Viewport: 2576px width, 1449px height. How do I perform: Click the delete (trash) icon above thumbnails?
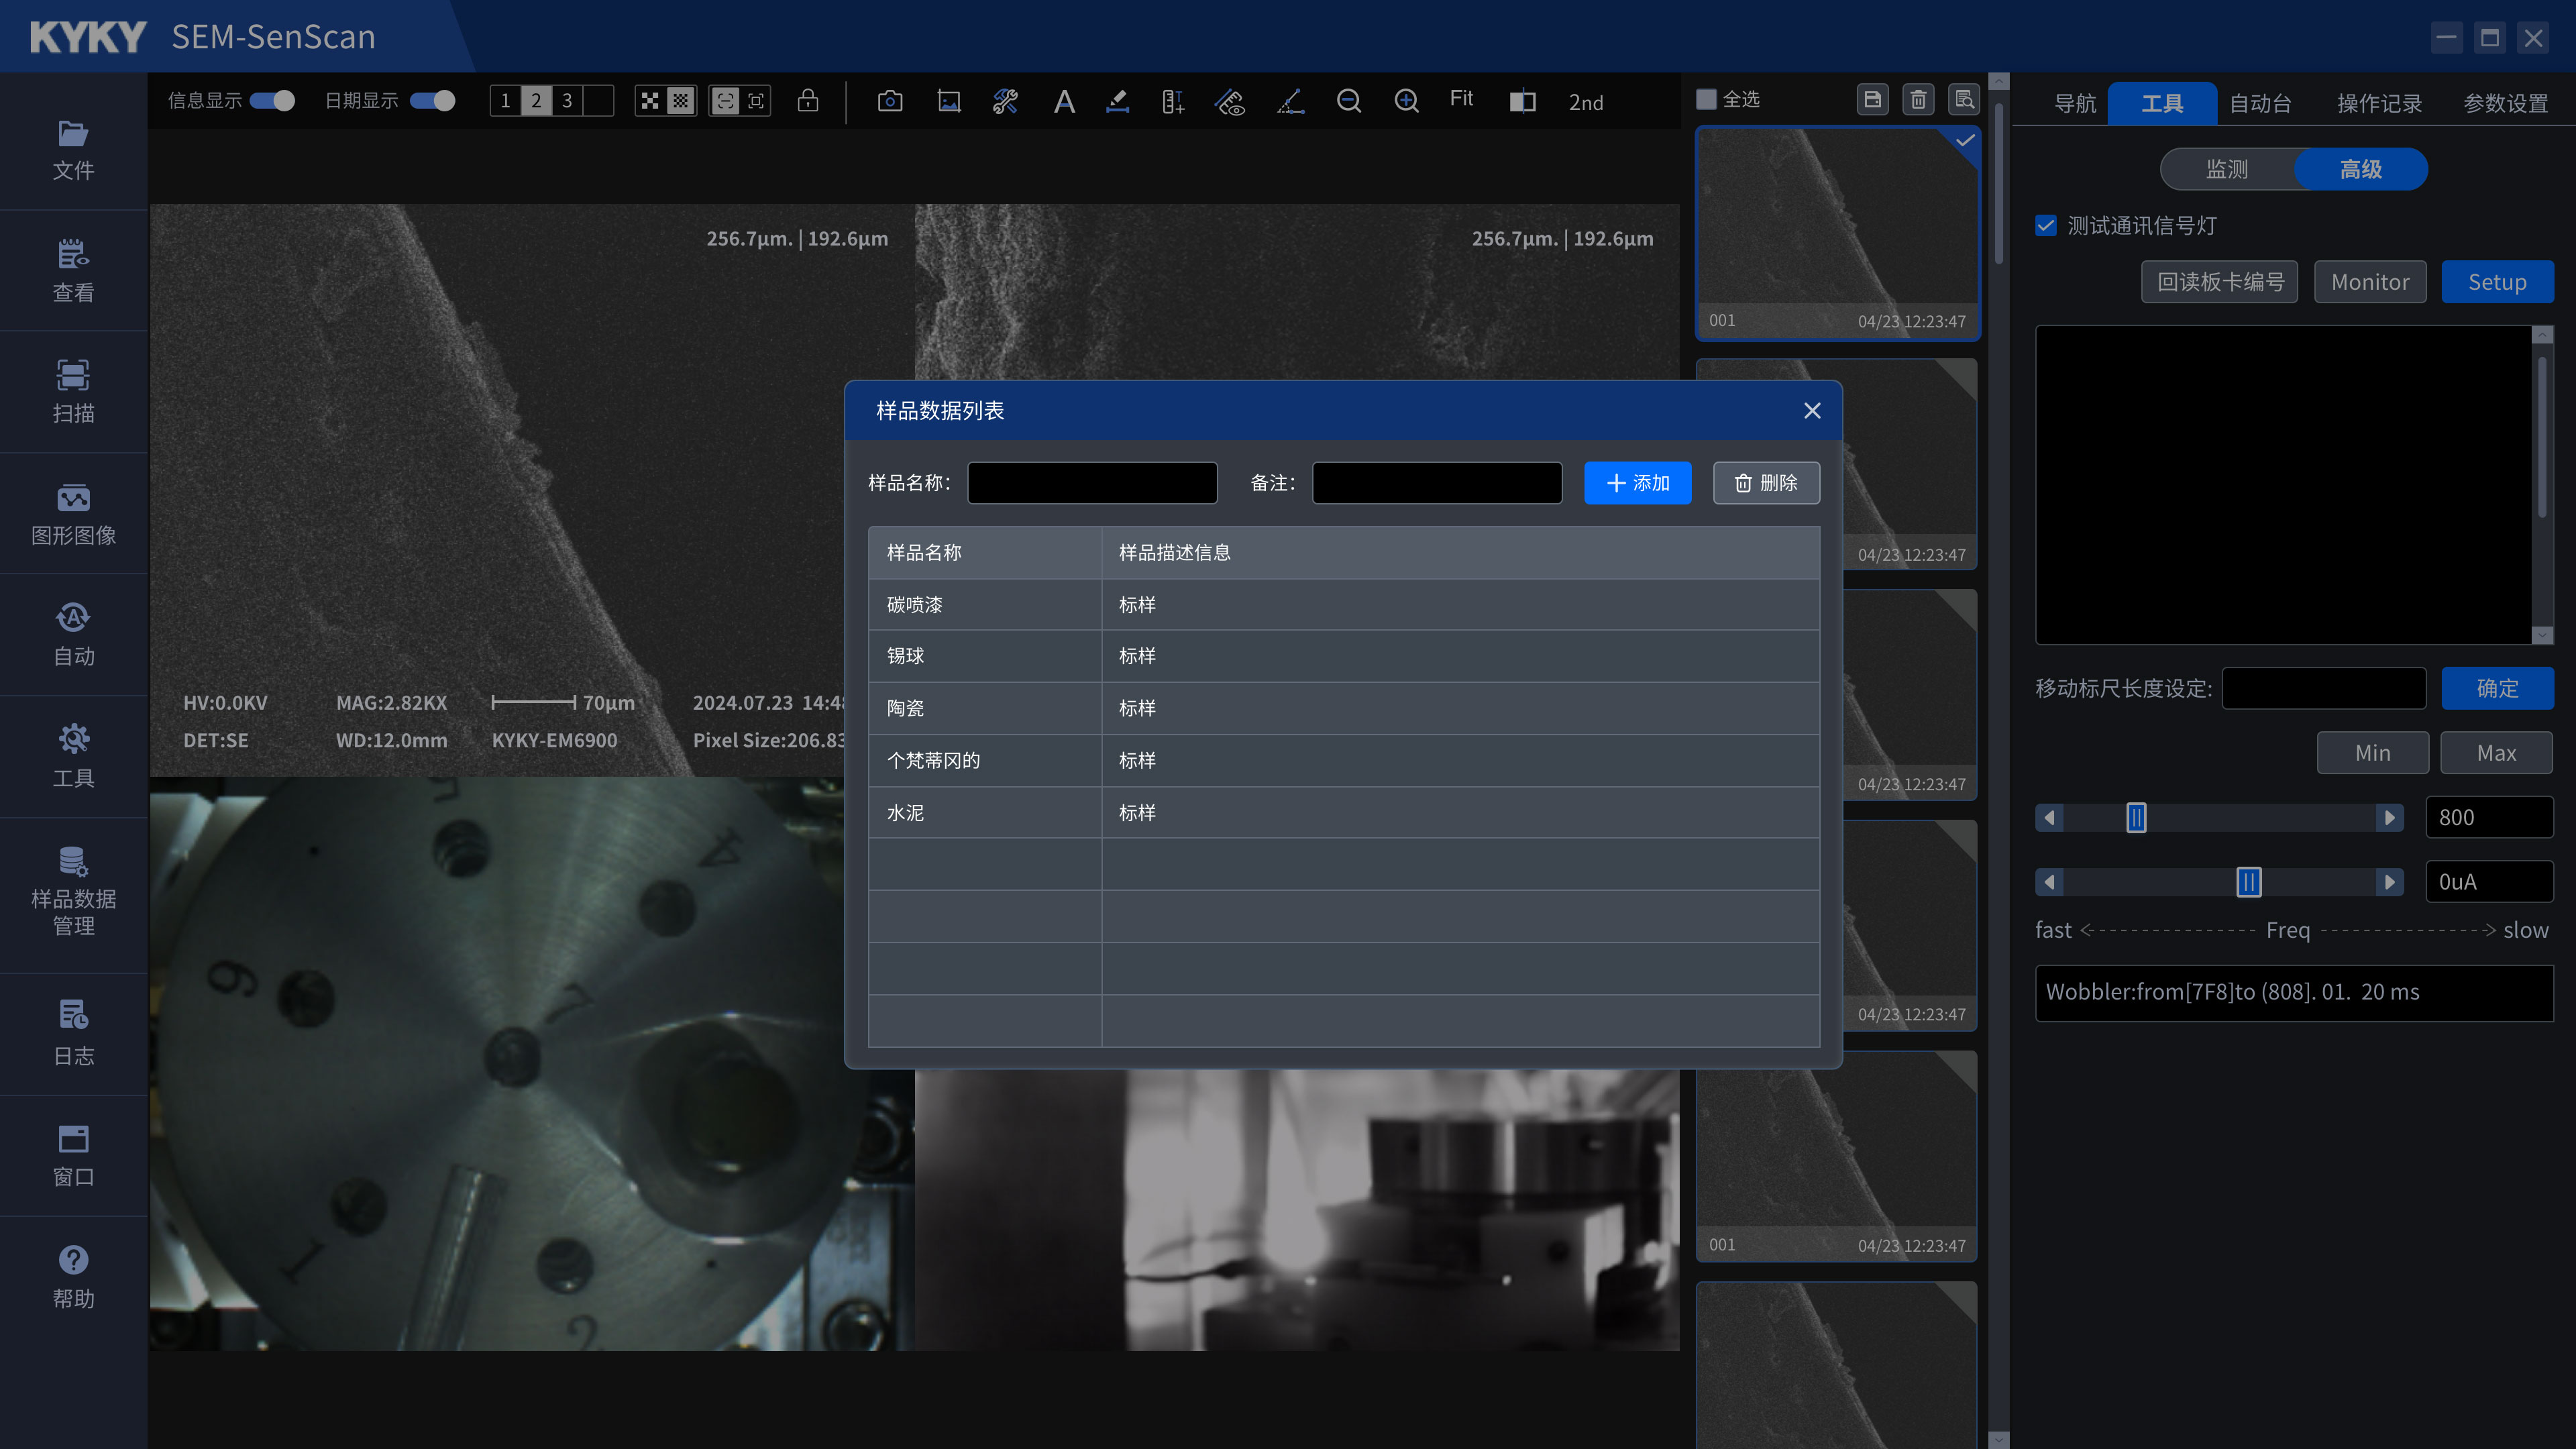click(1918, 99)
